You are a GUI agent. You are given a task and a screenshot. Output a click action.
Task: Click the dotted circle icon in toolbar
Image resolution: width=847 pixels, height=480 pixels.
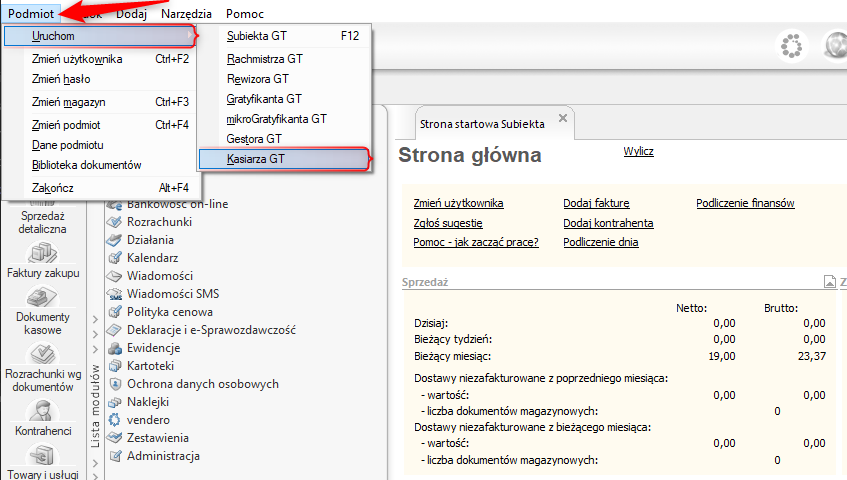(x=792, y=46)
